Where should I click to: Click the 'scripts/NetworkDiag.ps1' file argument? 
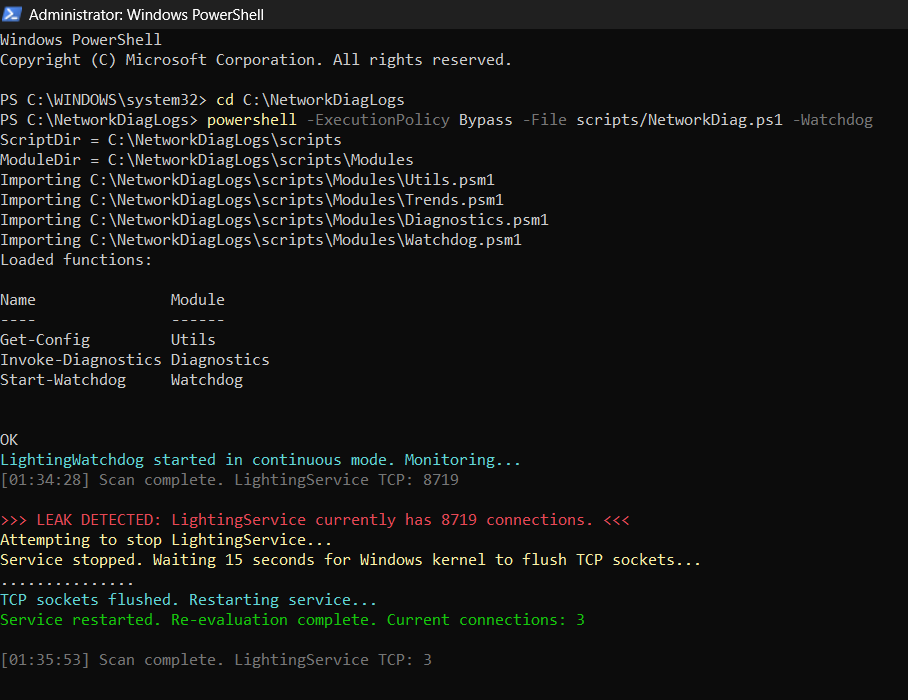(679, 120)
